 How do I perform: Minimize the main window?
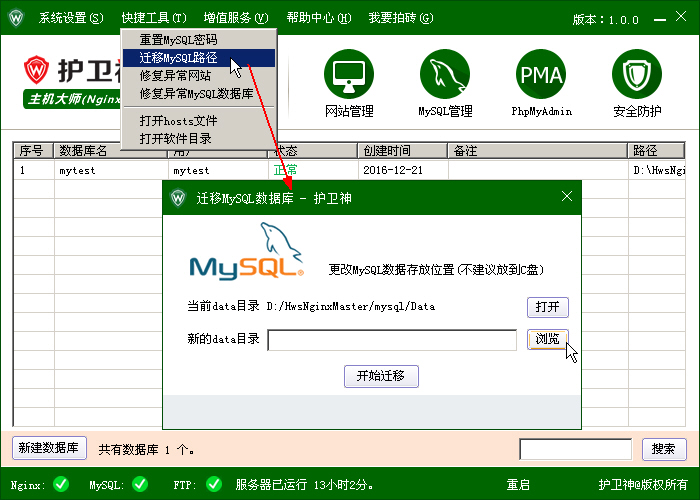coord(660,19)
